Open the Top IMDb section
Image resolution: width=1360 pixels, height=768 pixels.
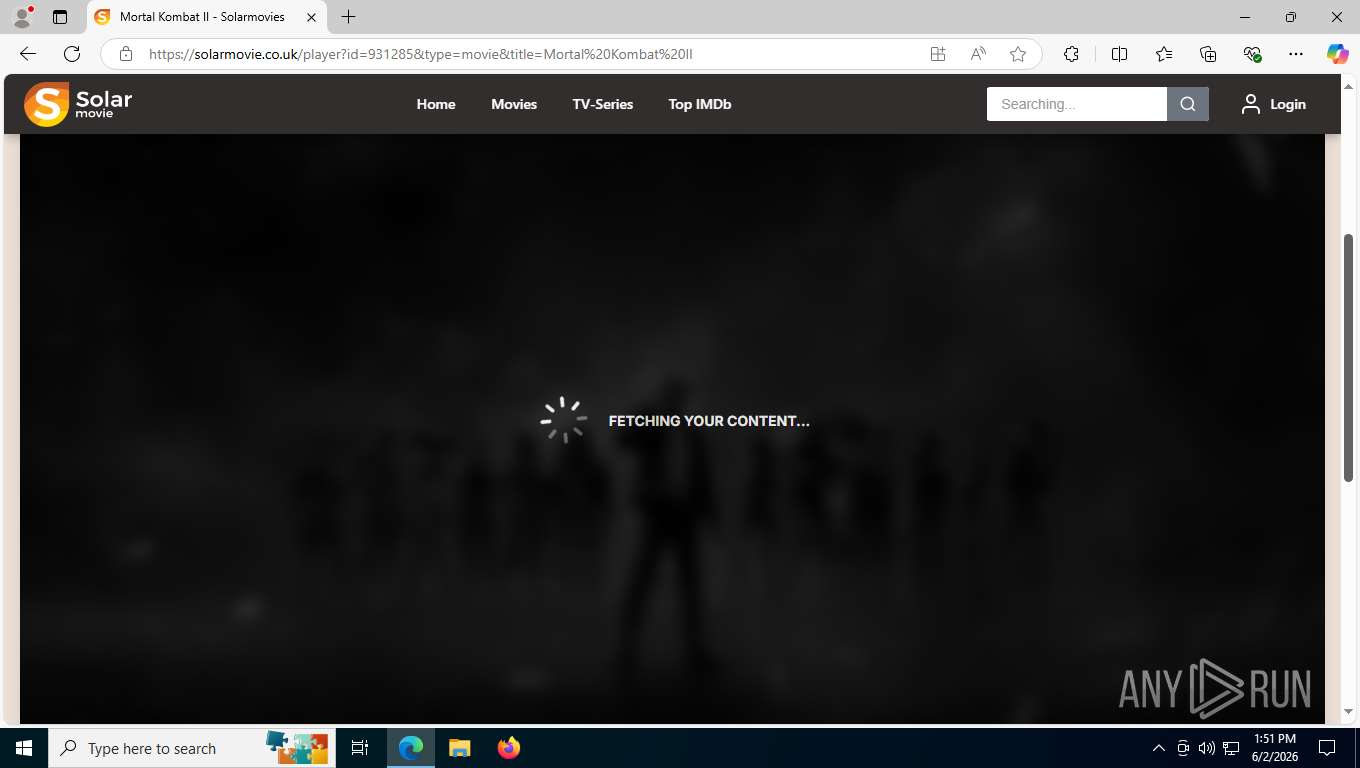700,104
